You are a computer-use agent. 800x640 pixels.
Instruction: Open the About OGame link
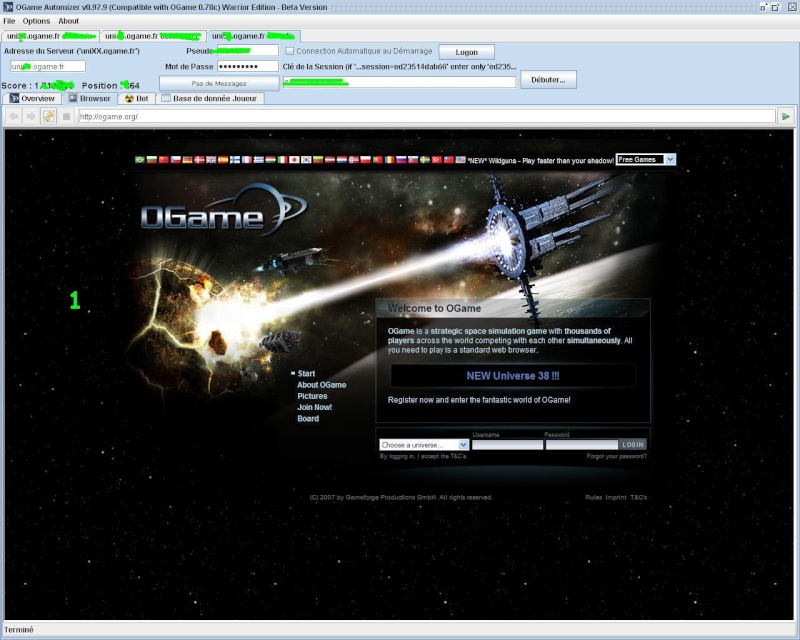tap(321, 385)
